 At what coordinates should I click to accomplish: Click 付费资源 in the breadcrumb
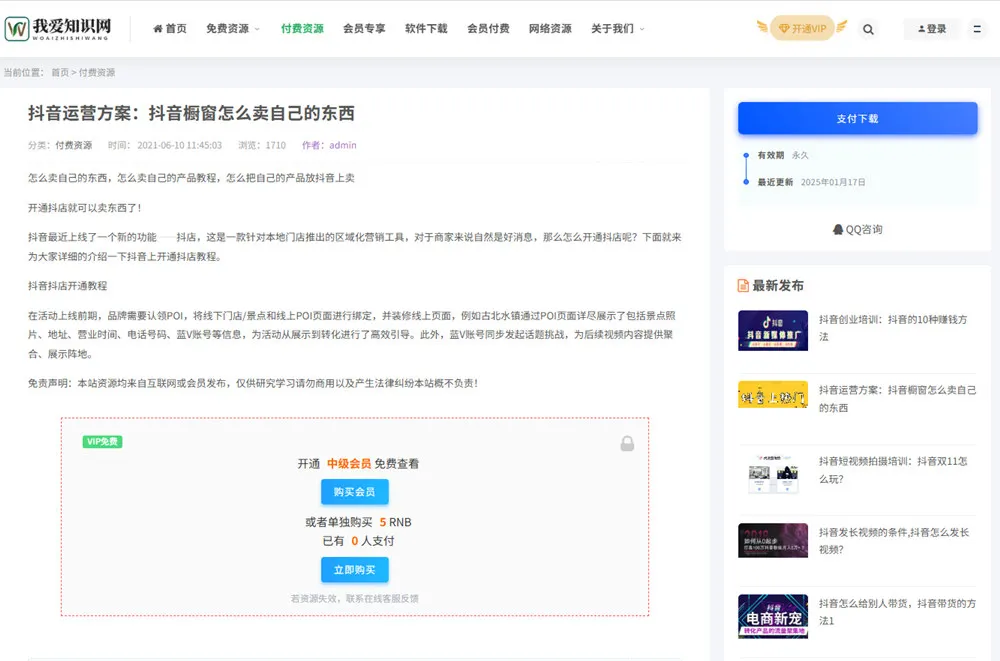click(x=97, y=73)
